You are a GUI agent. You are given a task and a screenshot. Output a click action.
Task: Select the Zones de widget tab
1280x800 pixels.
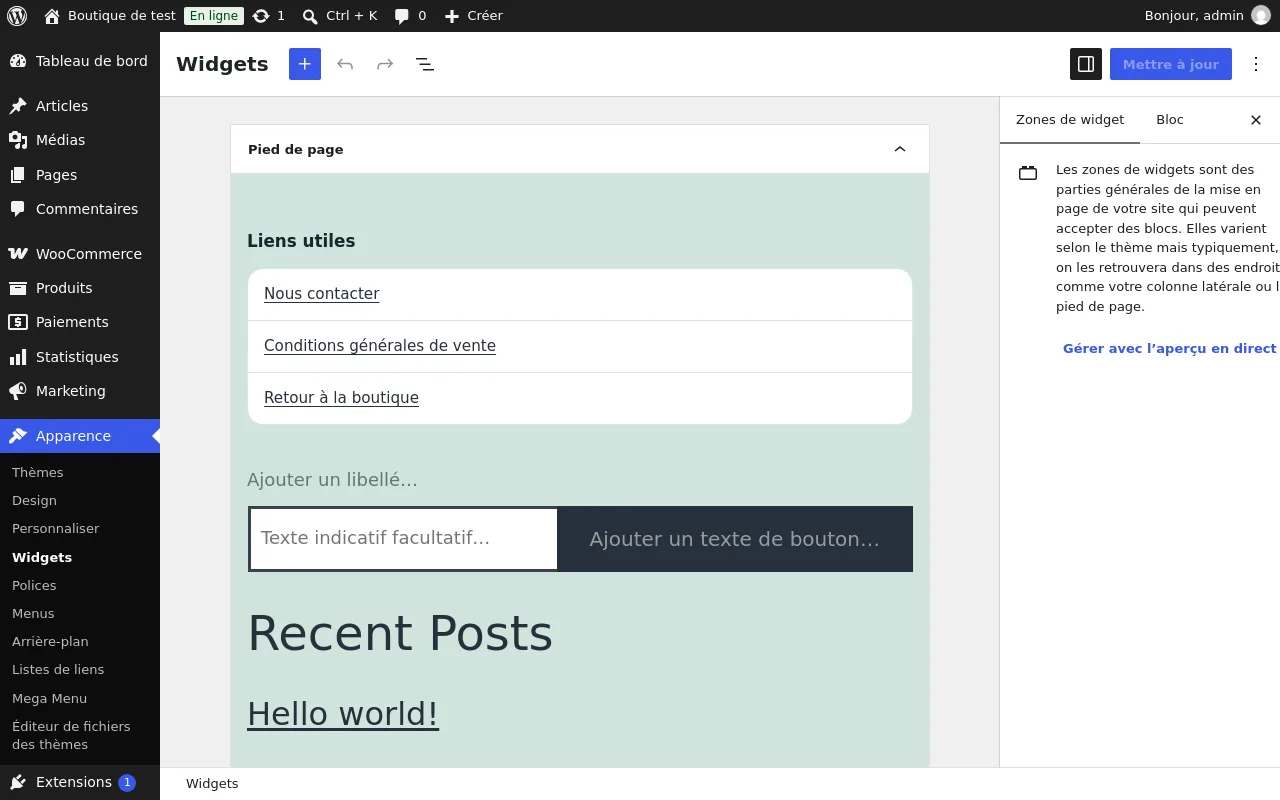pos(1070,120)
